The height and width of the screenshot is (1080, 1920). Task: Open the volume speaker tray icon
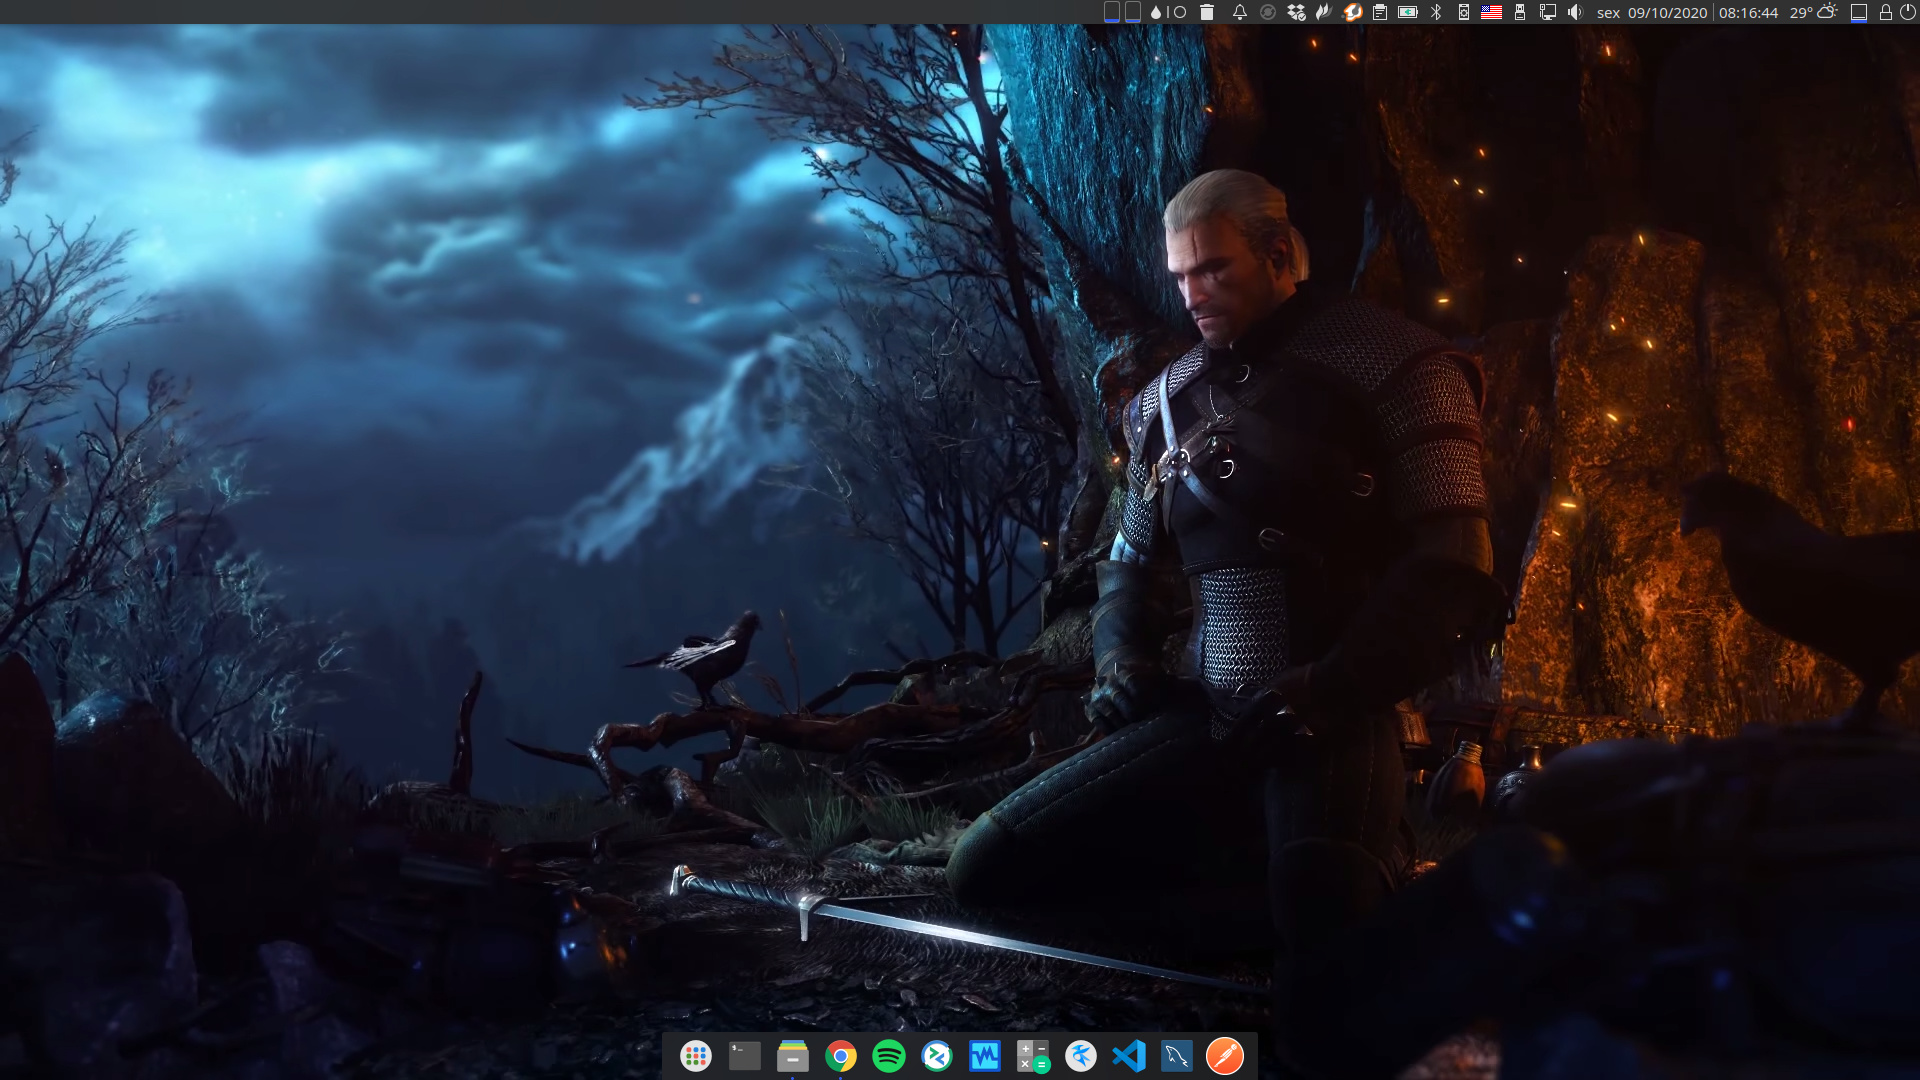tap(1575, 12)
